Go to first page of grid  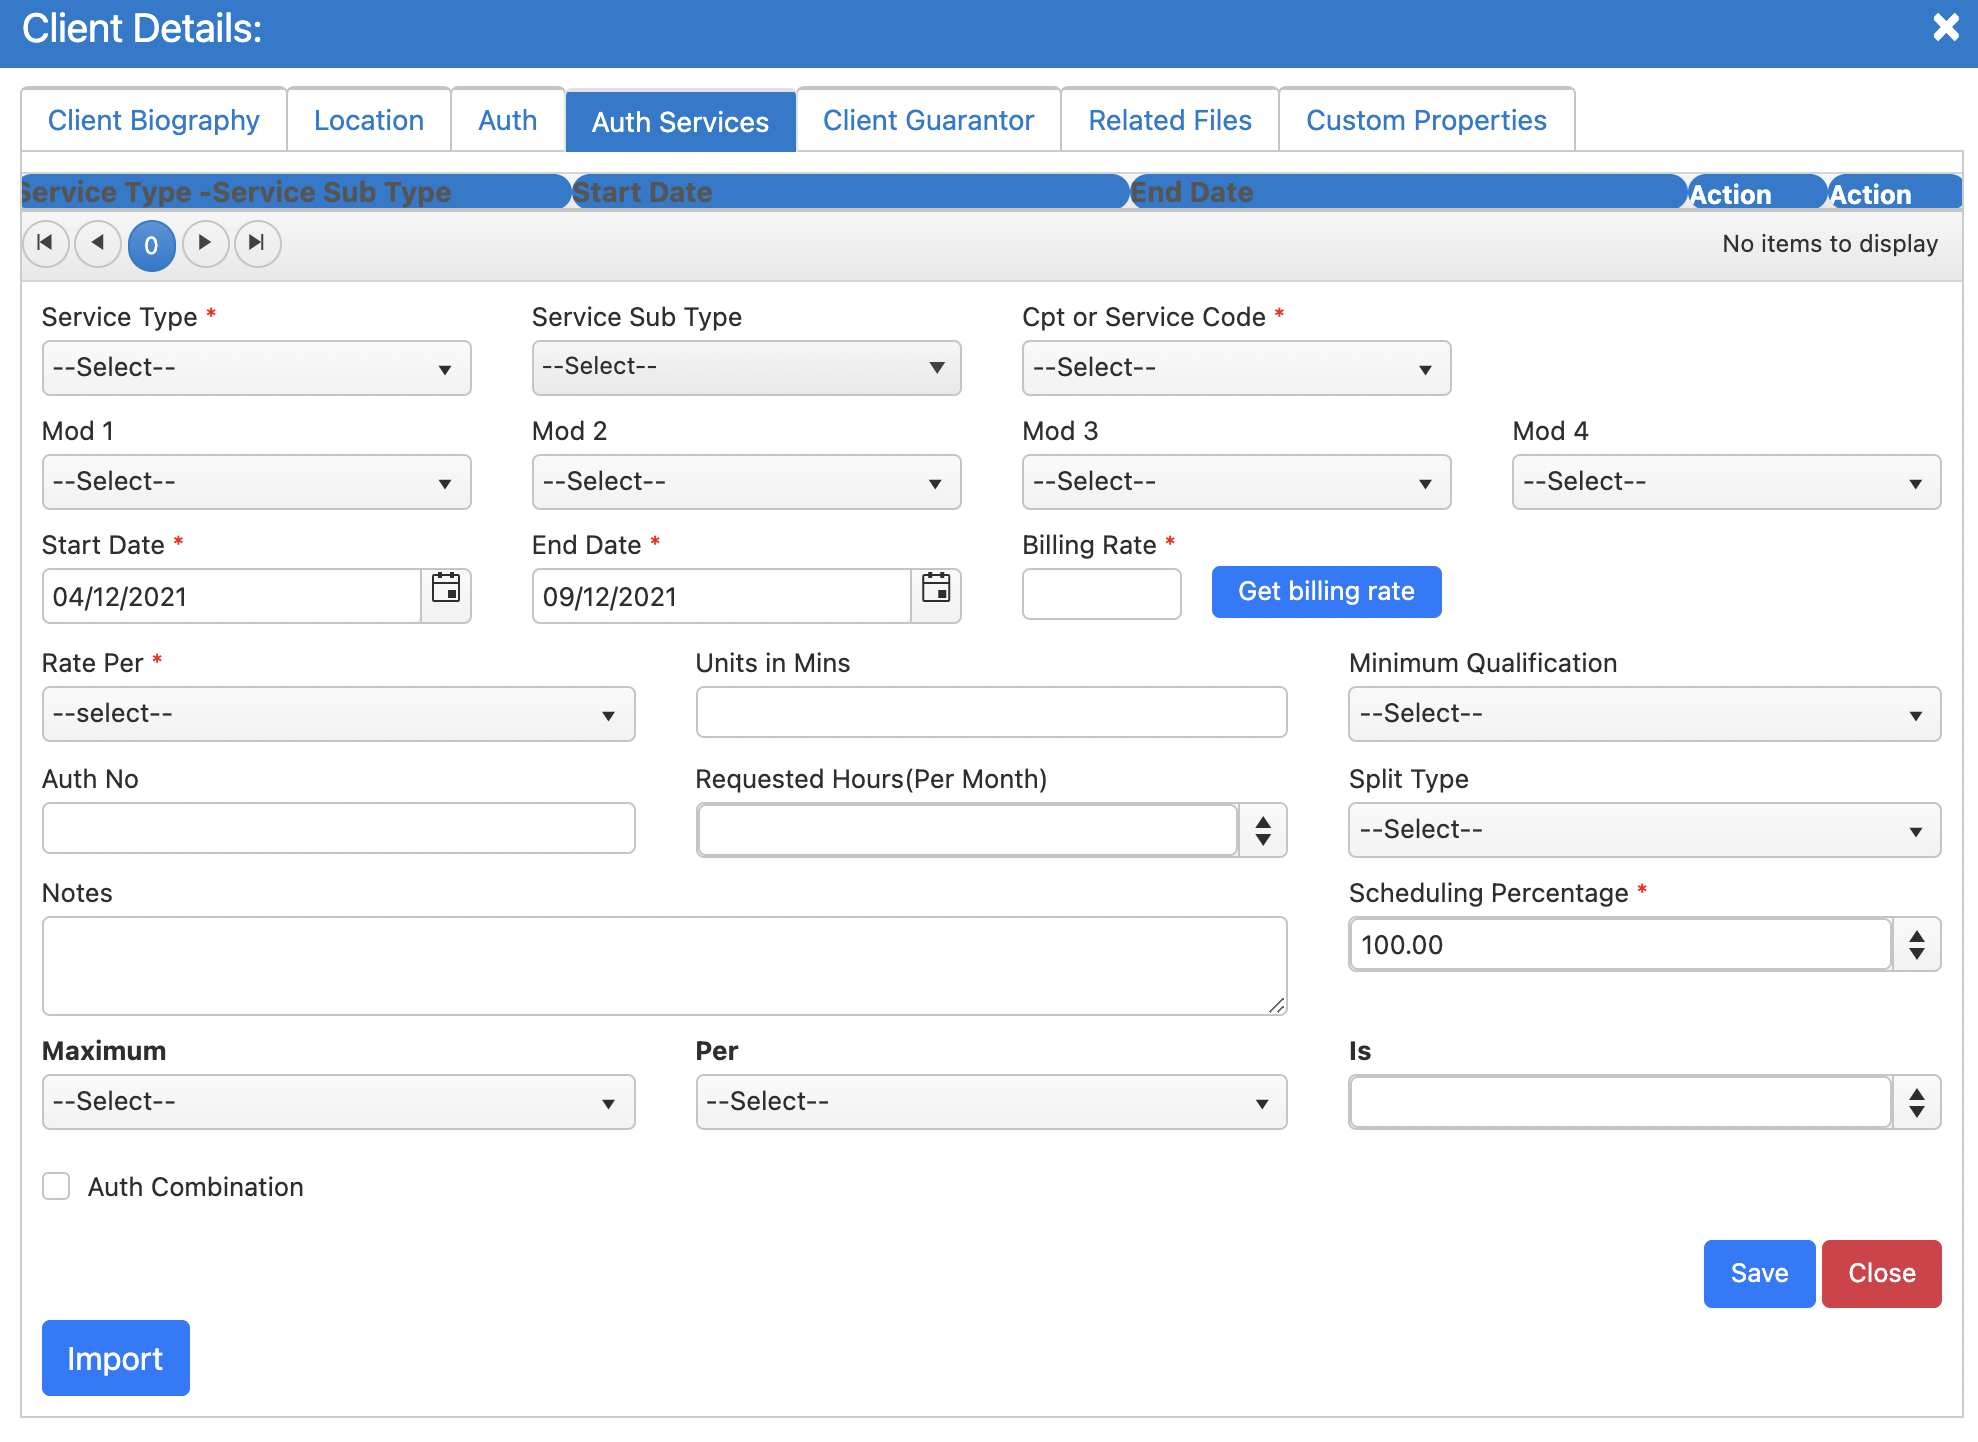click(x=45, y=243)
